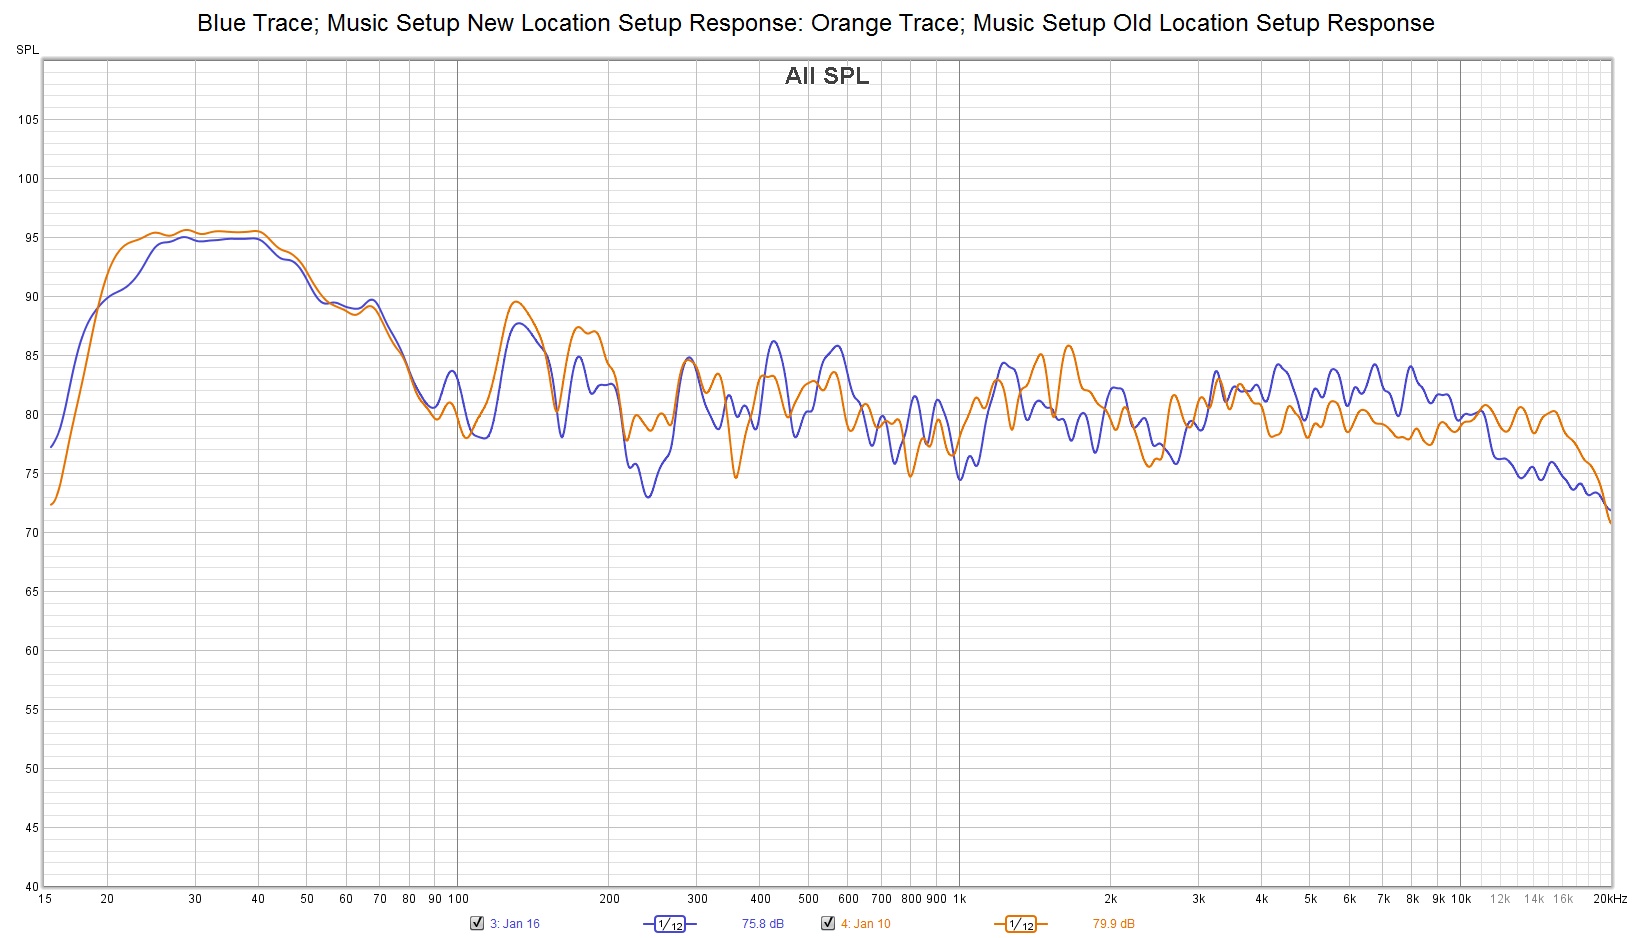Click the 'SPL' axis label at top left
The width and height of the screenshot is (1633, 938).
(27, 50)
